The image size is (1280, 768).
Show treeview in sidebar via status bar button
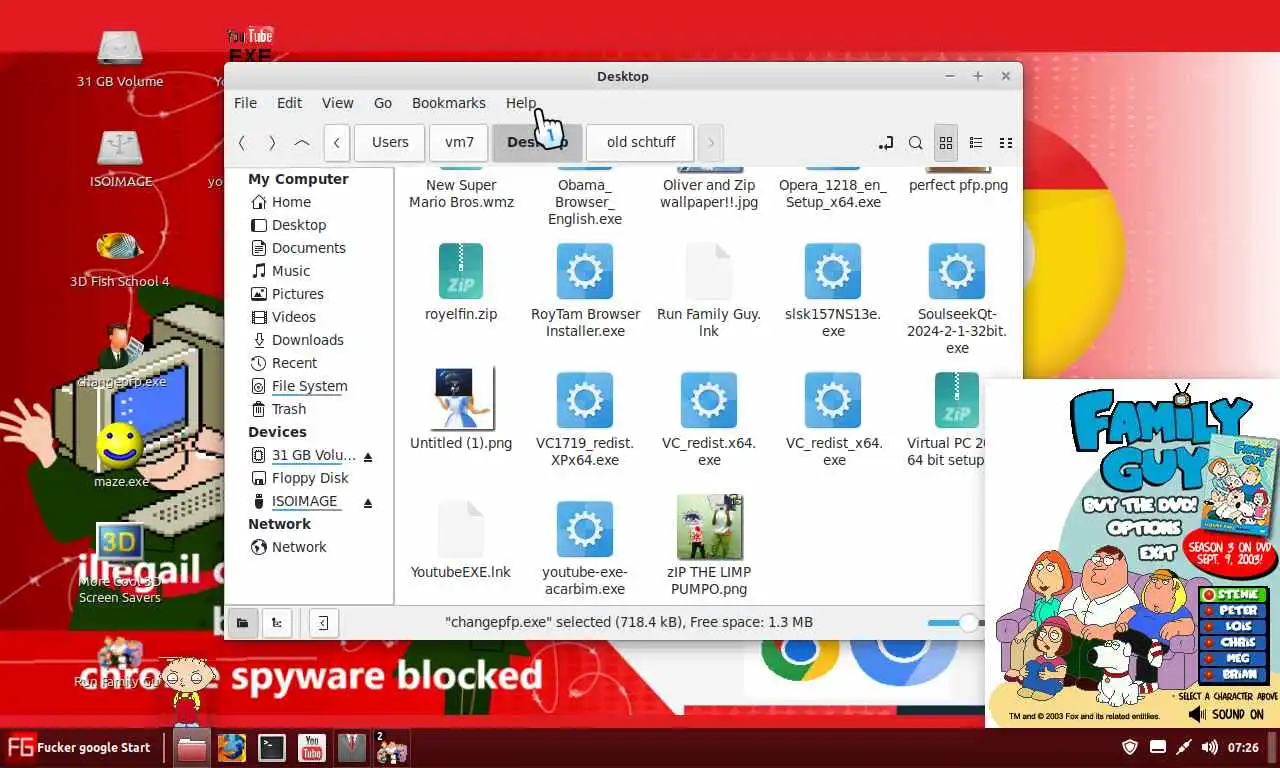tap(277, 622)
